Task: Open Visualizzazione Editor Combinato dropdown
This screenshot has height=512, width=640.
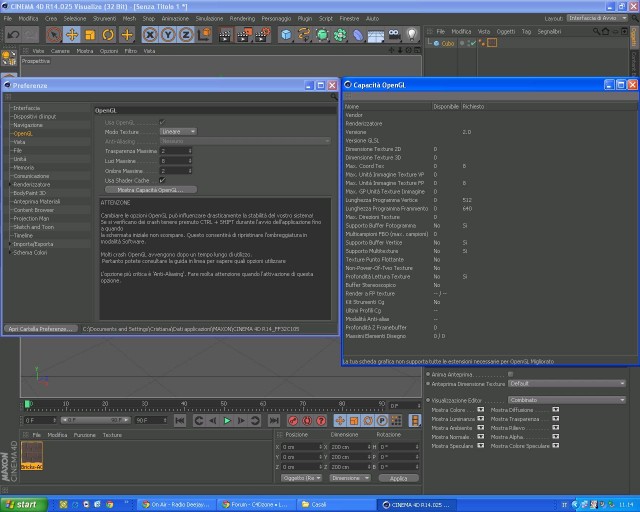Action: coord(567,400)
